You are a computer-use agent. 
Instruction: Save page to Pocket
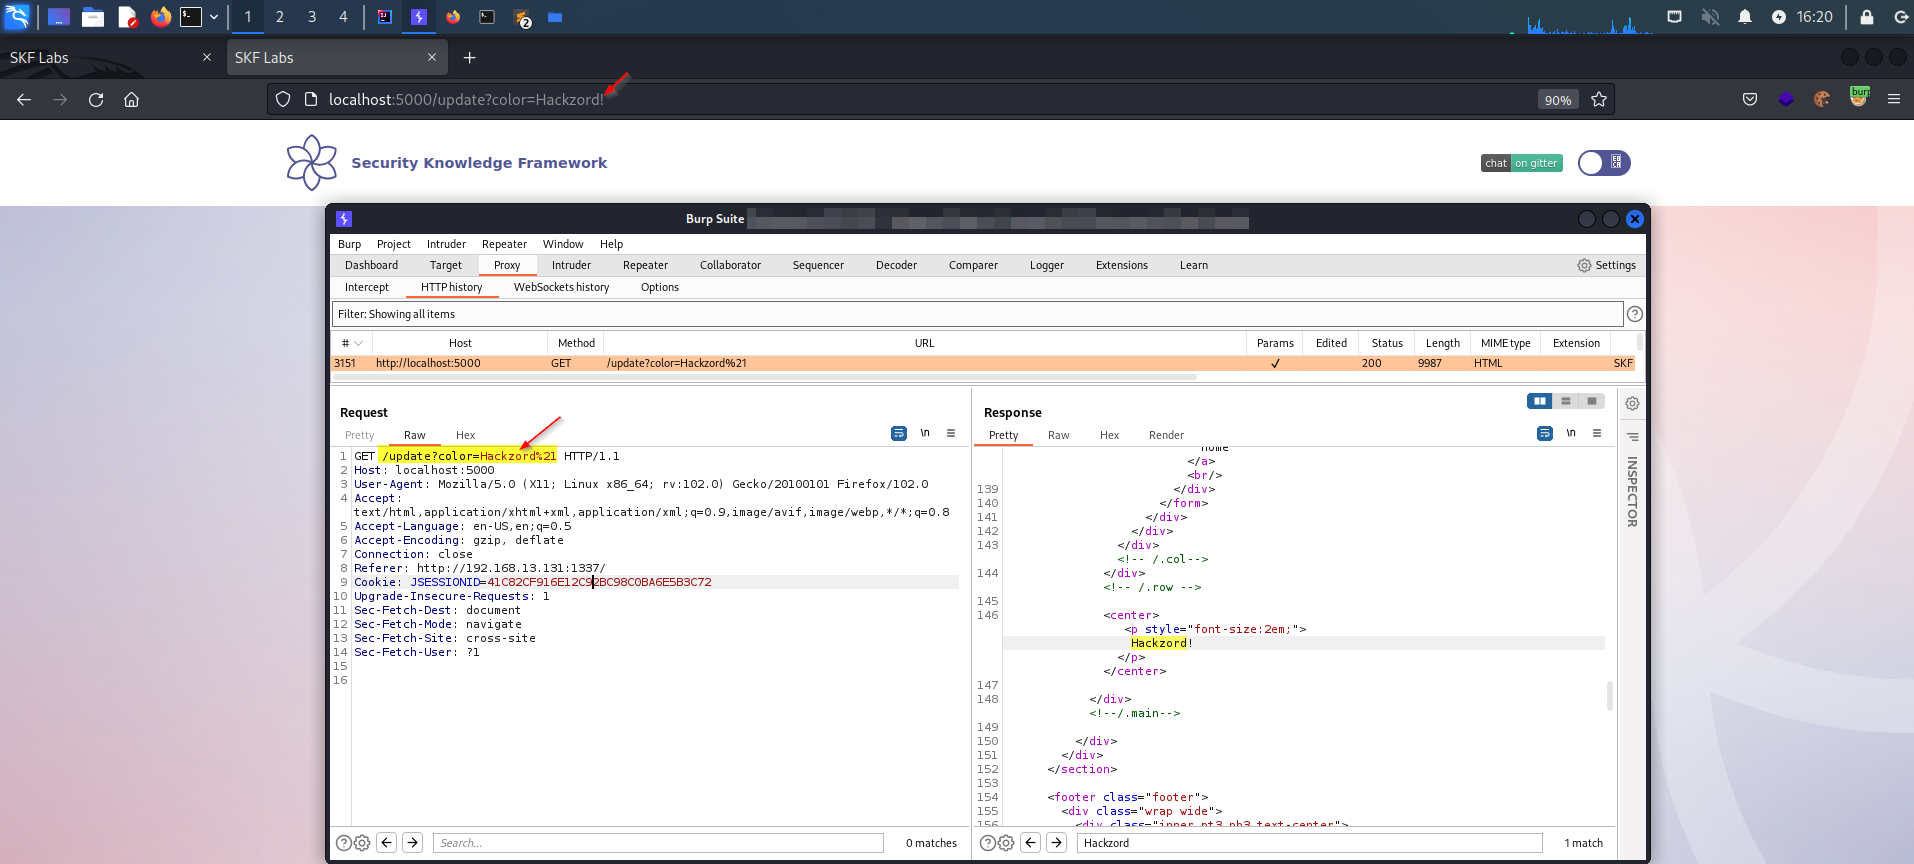coord(1750,99)
